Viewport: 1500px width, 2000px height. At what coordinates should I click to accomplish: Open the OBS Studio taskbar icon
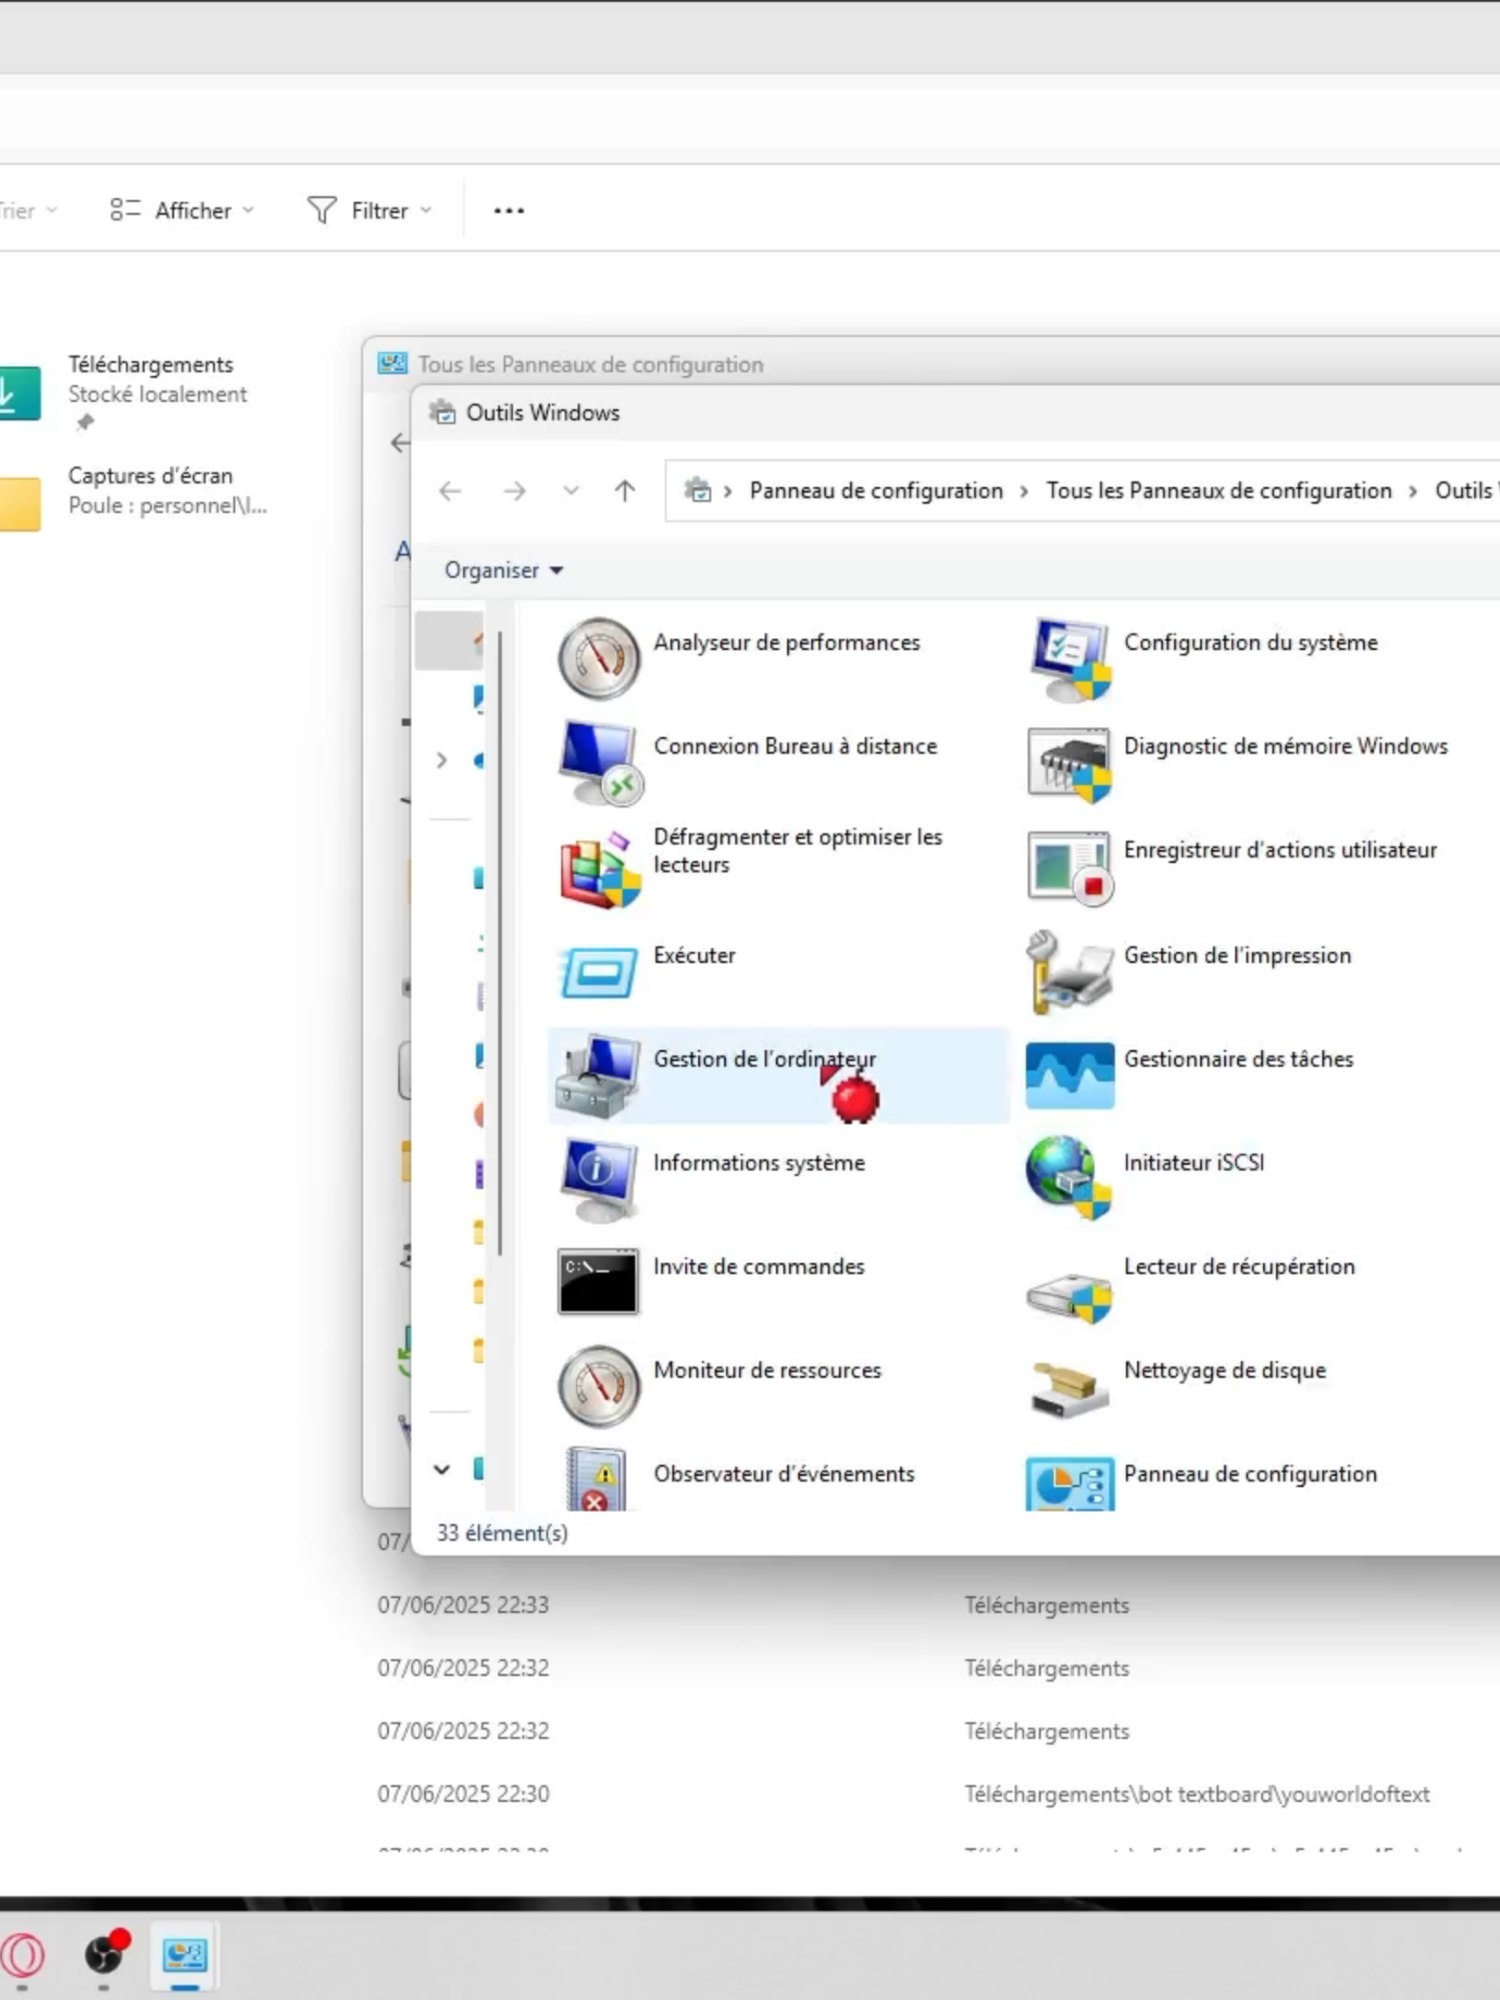pos(104,1955)
